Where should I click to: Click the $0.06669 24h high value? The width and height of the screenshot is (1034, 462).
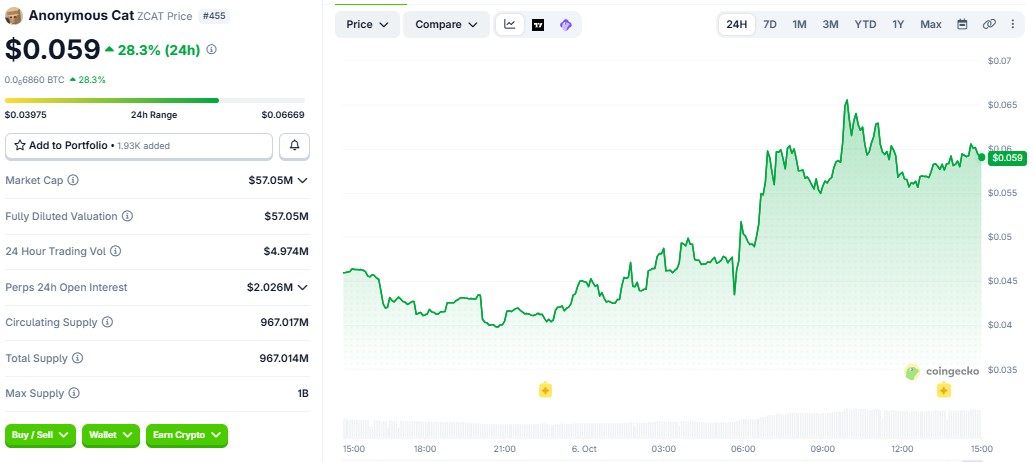click(283, 115)
